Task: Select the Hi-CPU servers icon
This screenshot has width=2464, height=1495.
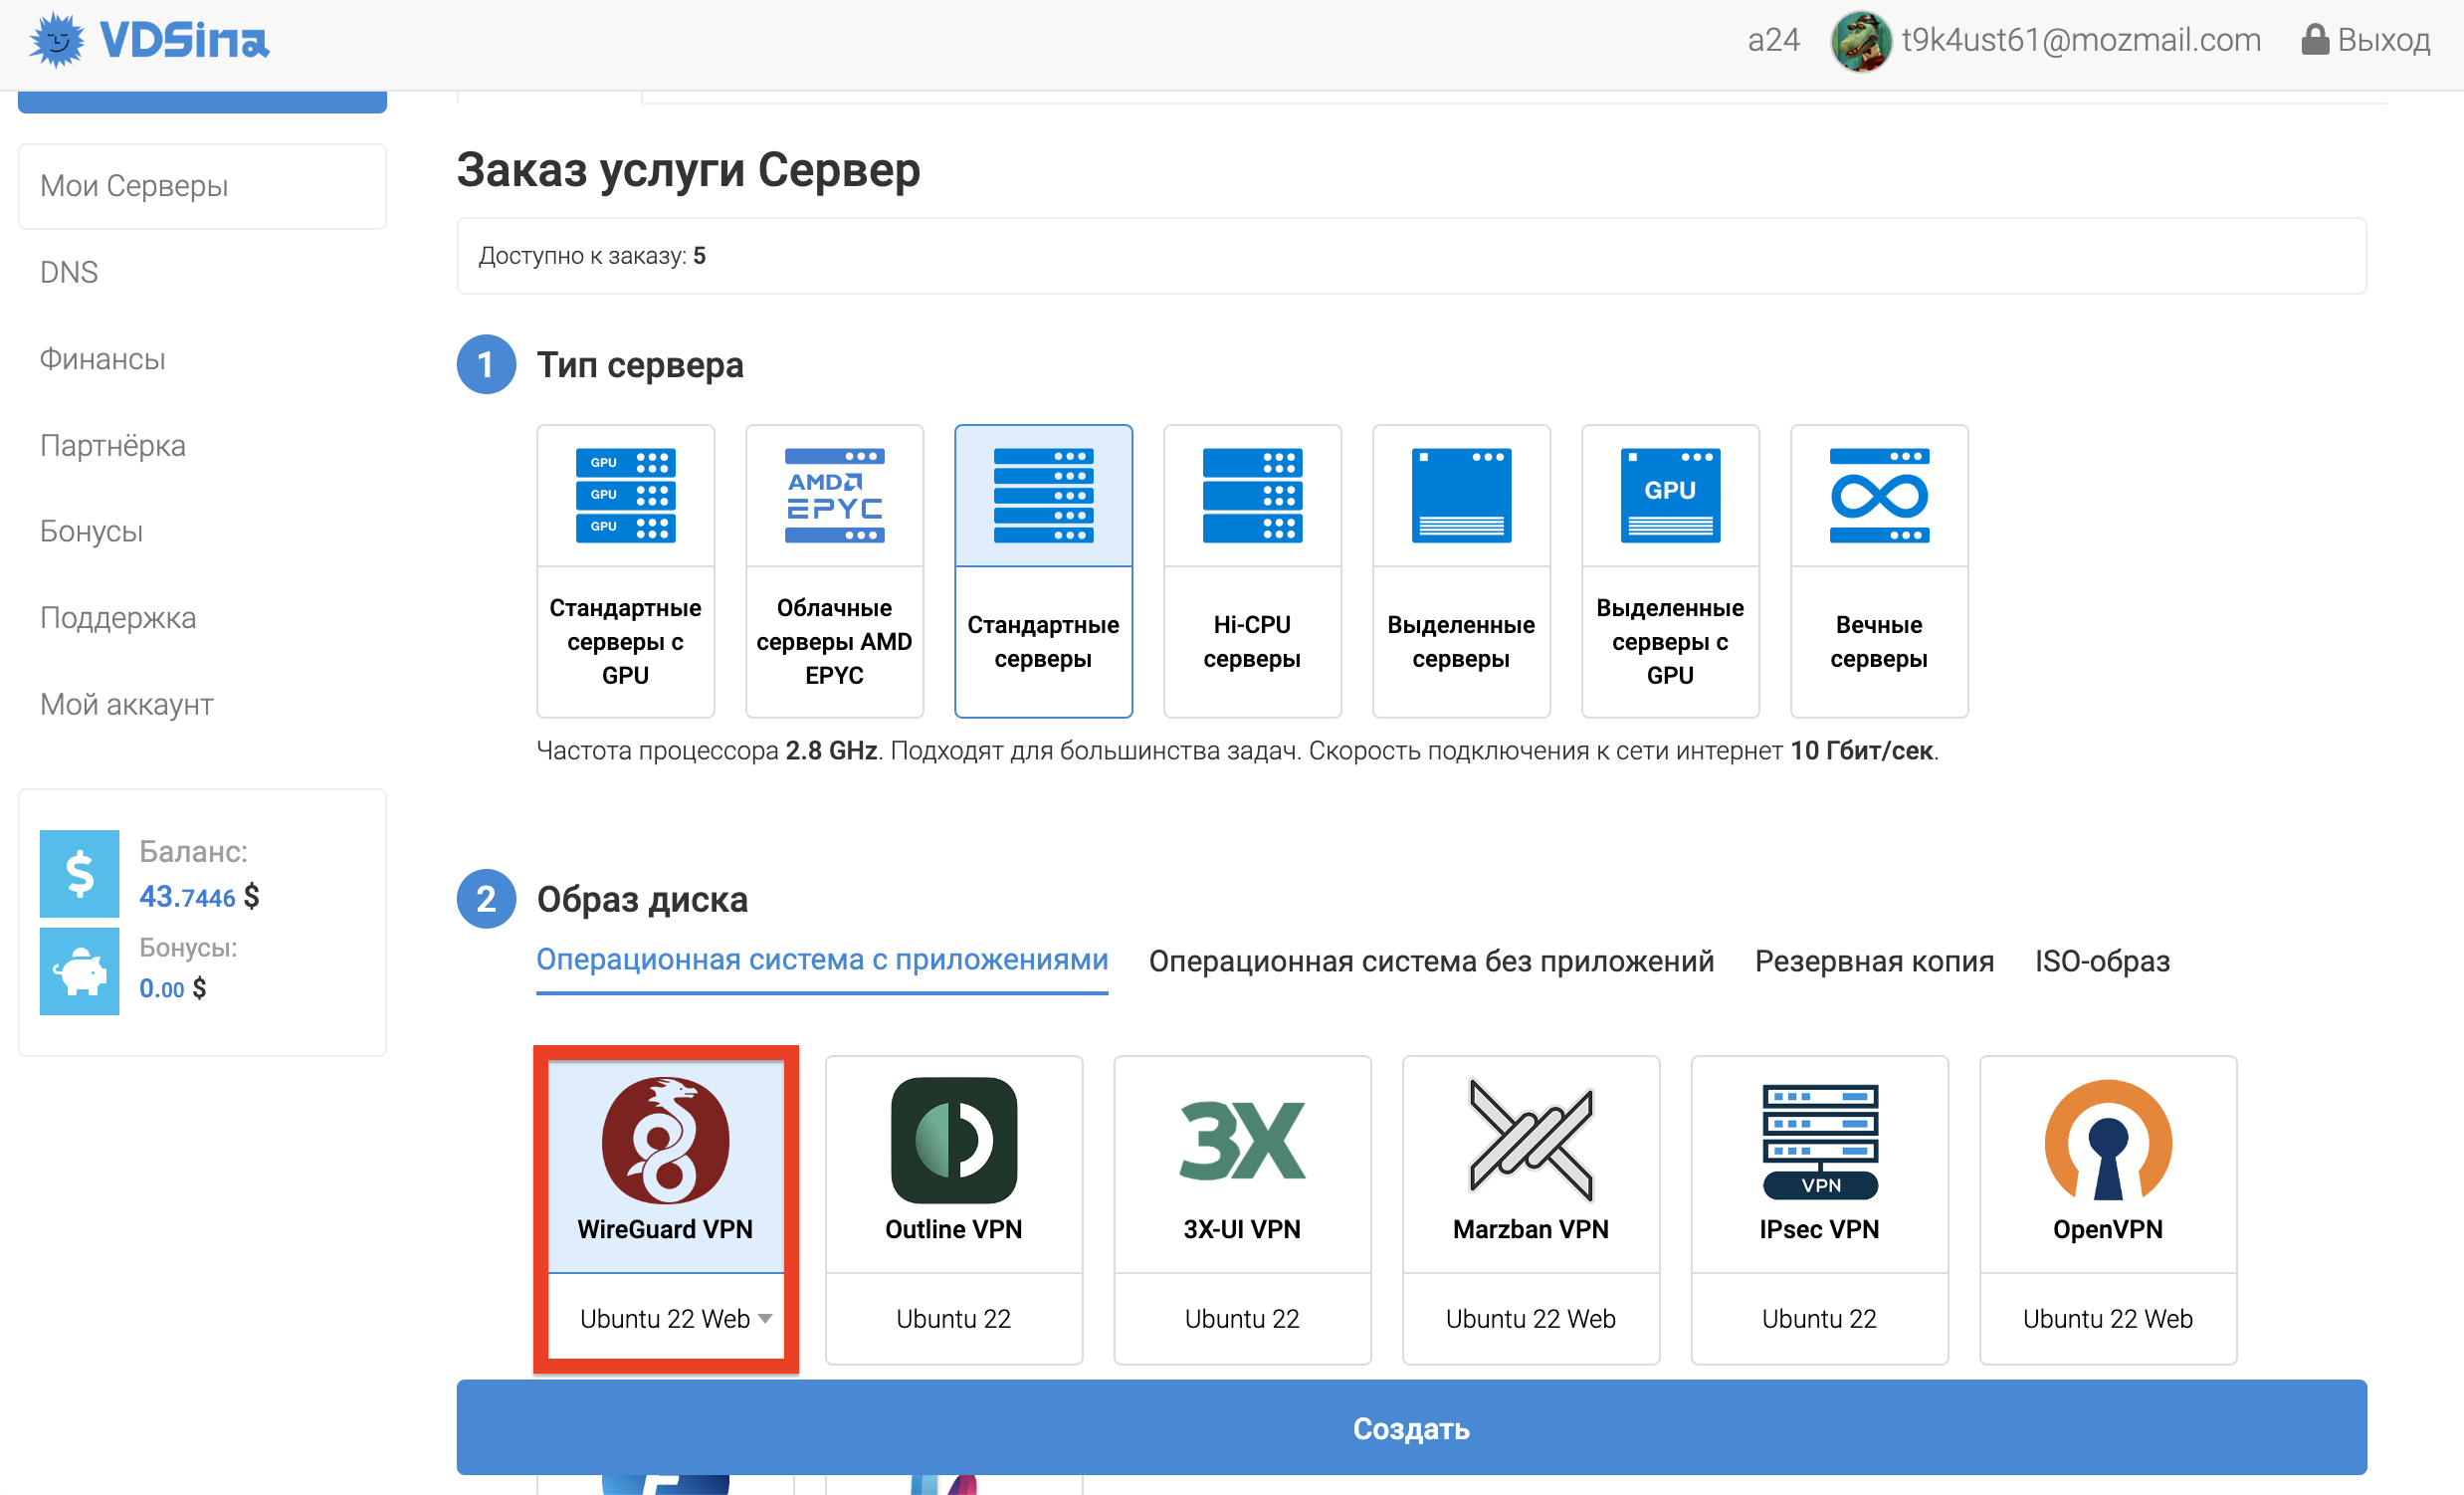Action: coord(1252,495)
